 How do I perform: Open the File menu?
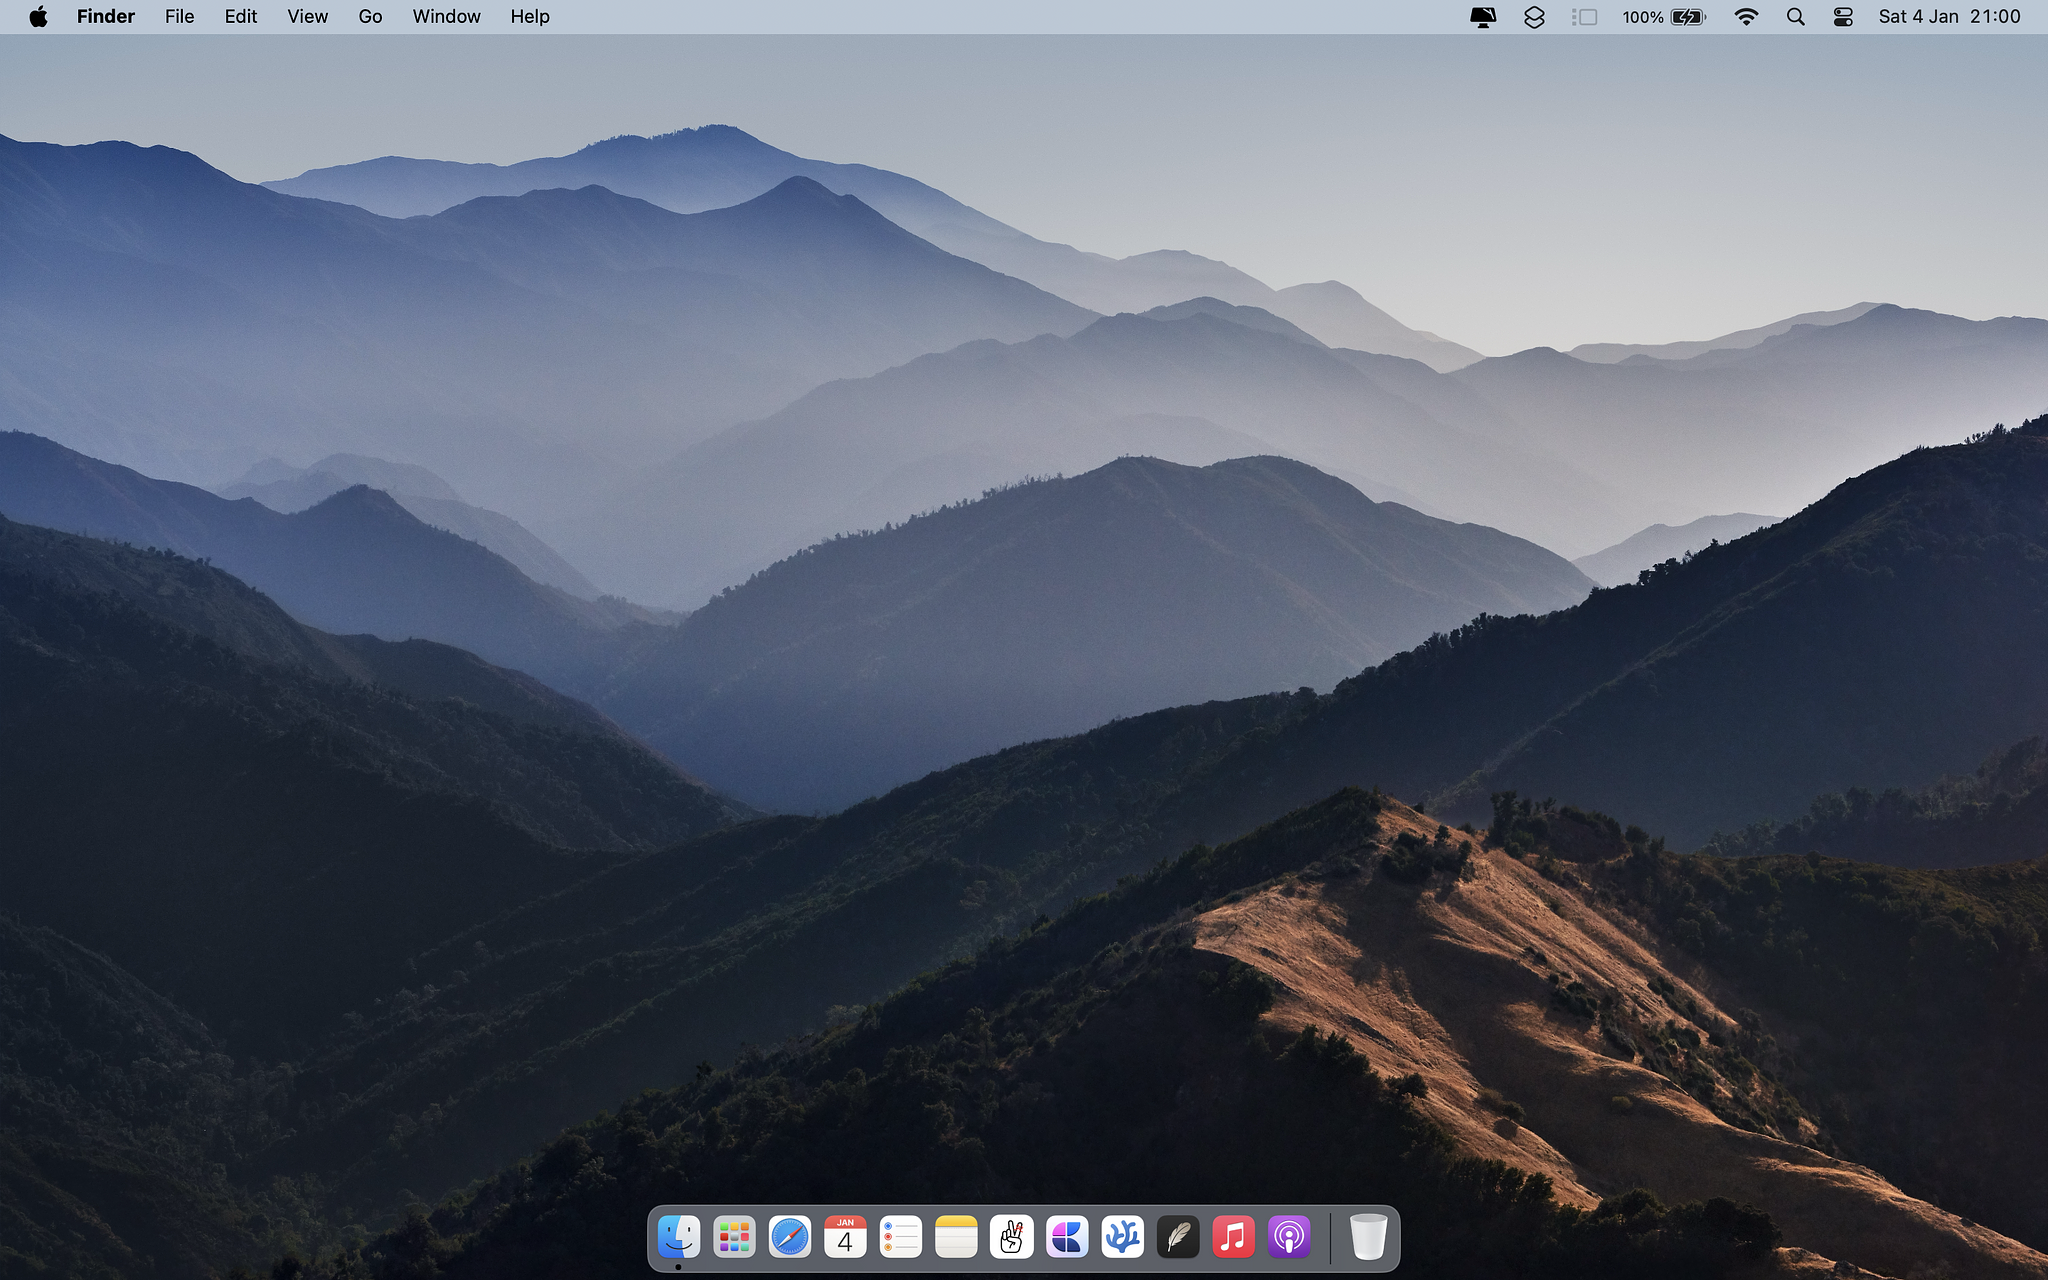tap(180, 17)
